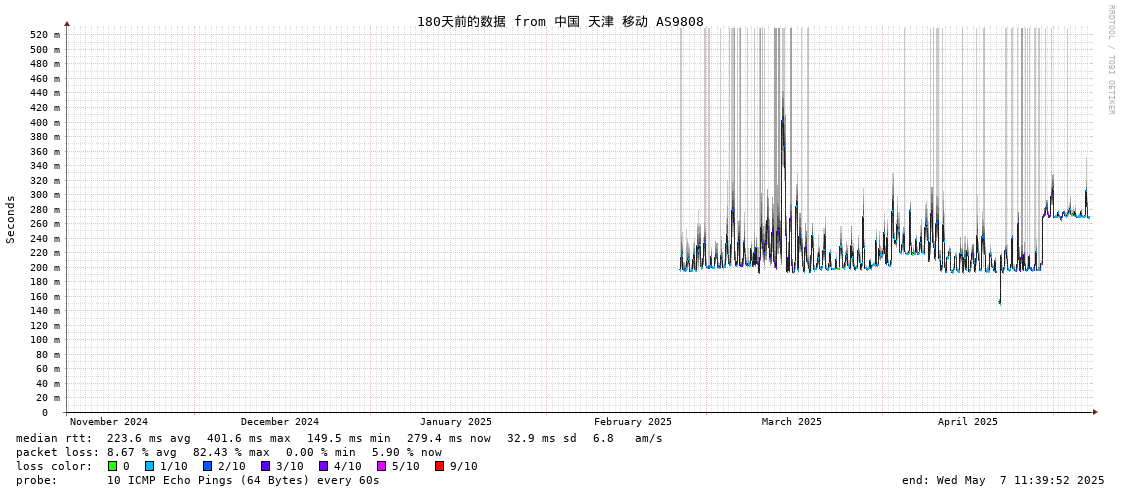
Task: Click the low dip near 150 m in April
Action: coord(999,302)
